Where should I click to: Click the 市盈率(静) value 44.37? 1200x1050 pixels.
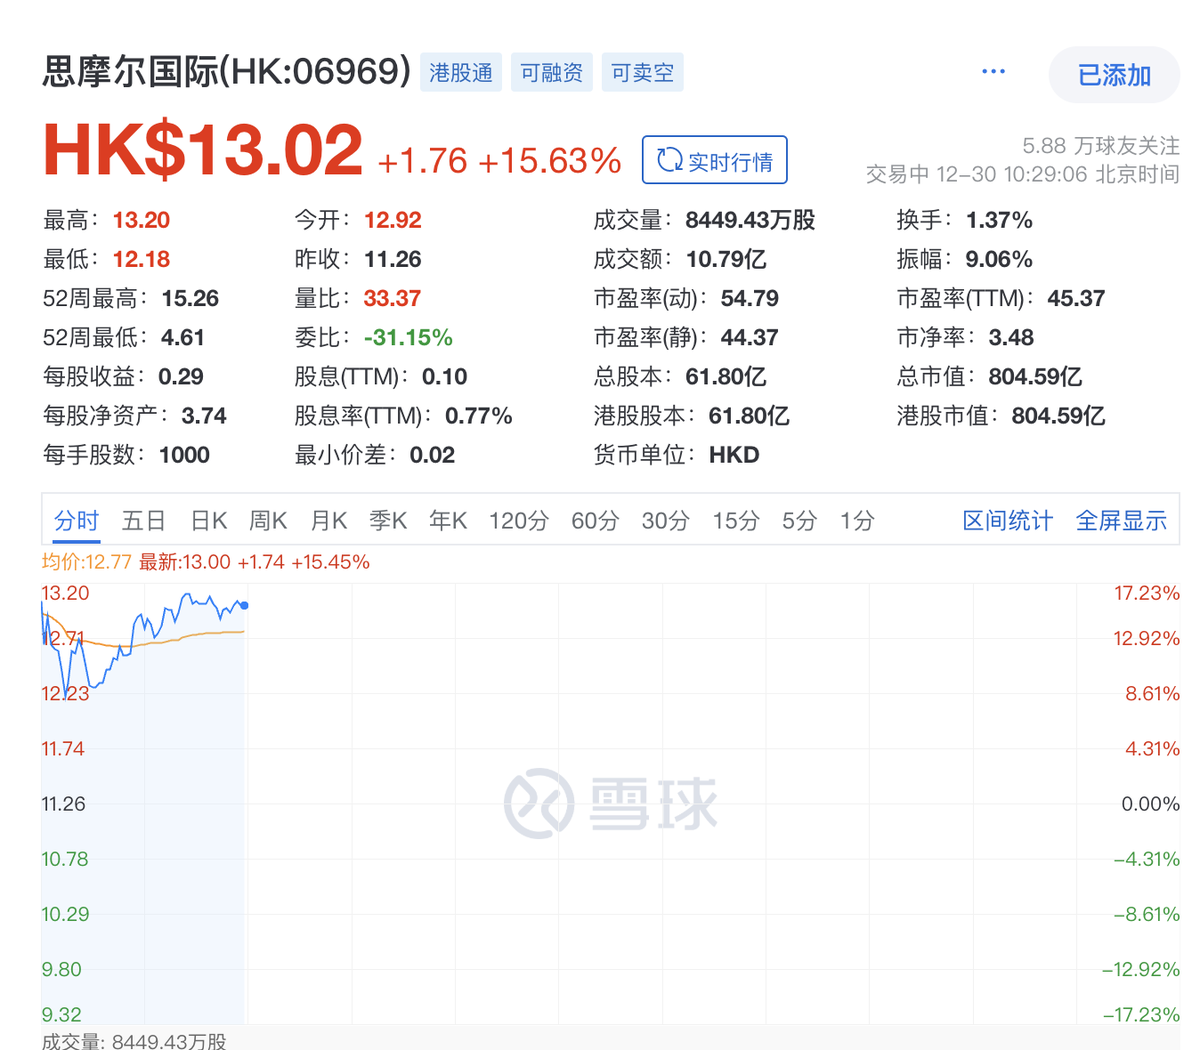point(750,337)
